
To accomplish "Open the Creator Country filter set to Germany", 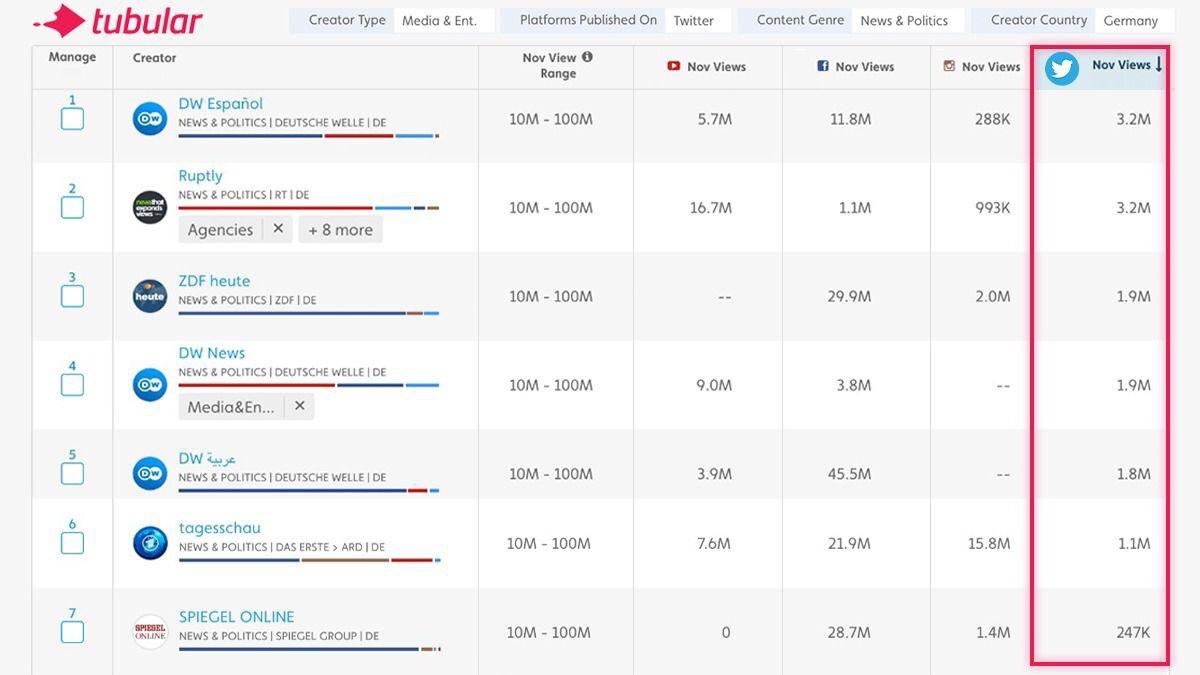I will tap(1134, 20).
